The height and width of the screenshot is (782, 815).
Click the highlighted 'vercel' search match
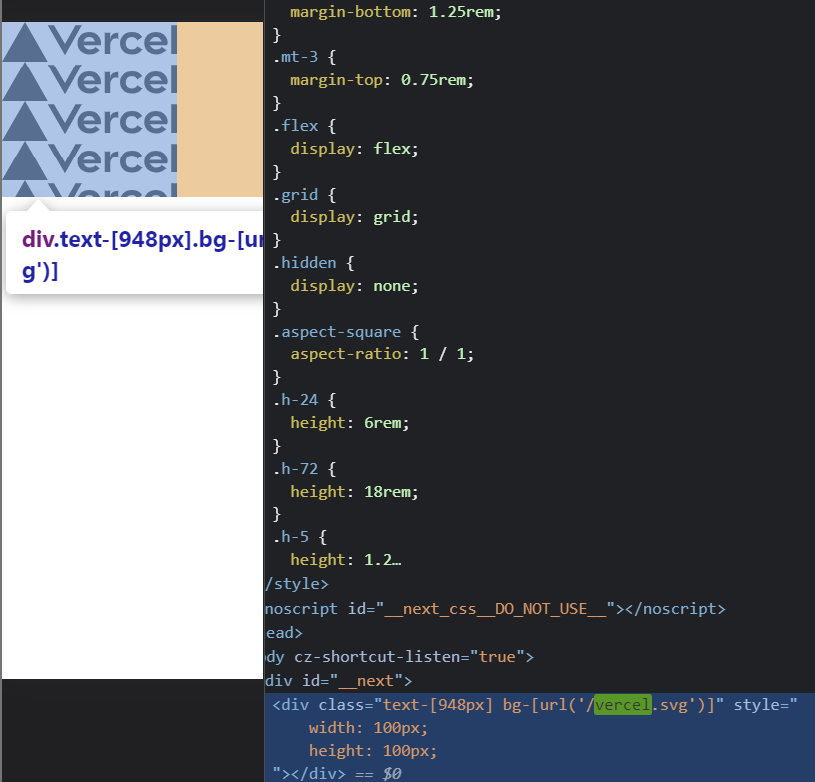point(623,705)
